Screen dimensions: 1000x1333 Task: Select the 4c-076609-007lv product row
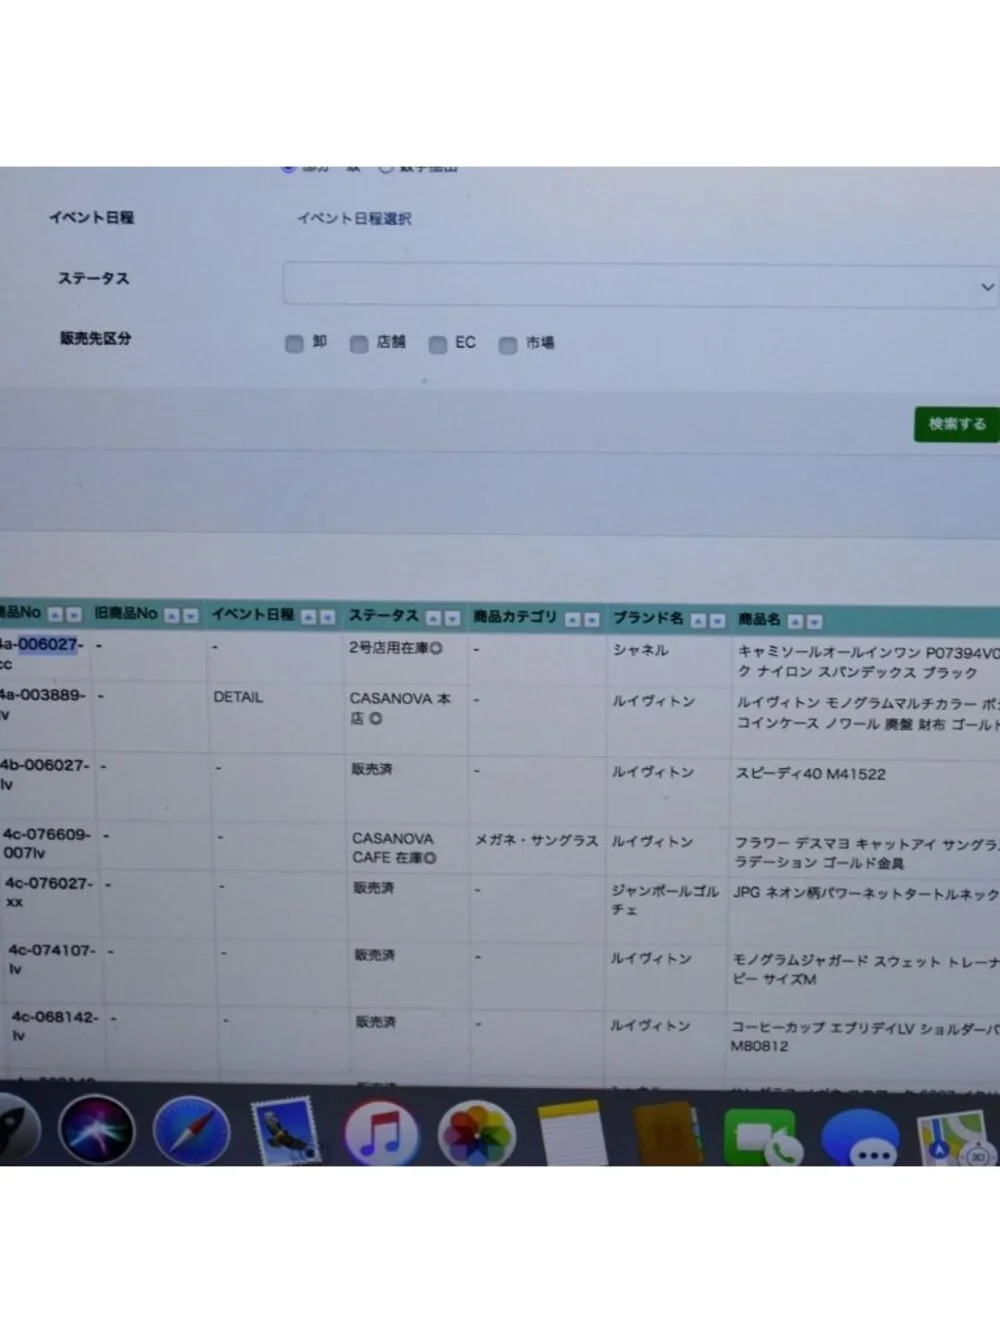(x=500, y=846)
